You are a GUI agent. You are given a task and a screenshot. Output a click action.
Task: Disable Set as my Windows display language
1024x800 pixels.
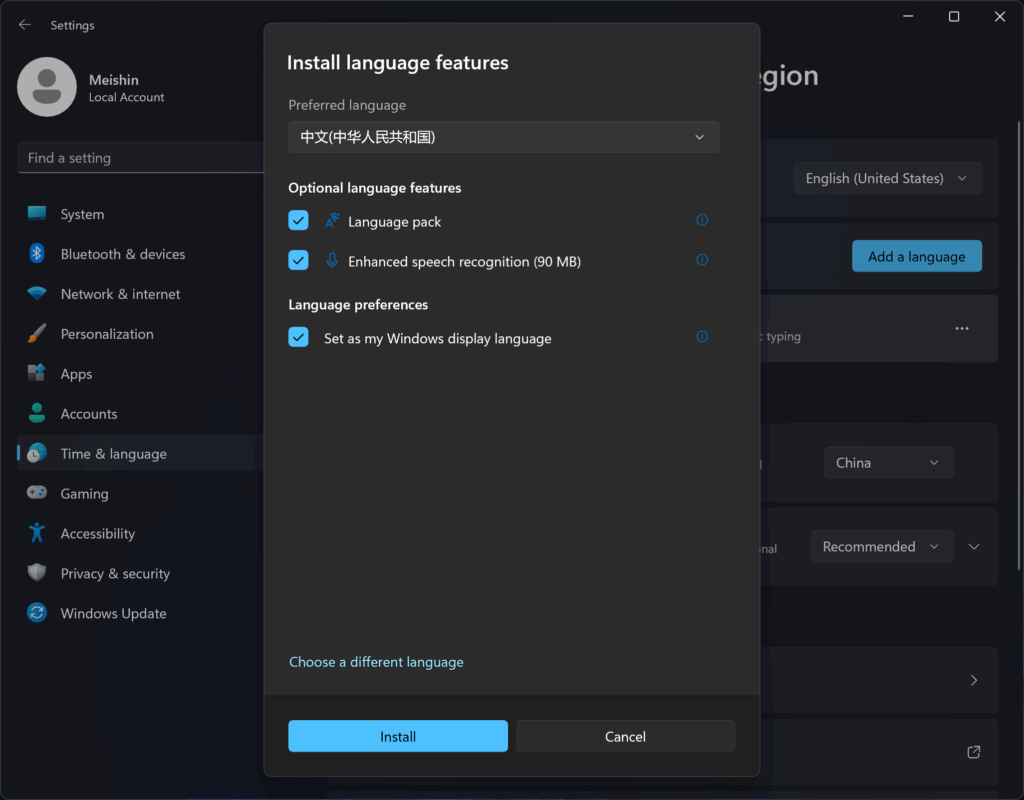[x=298, y=338]
